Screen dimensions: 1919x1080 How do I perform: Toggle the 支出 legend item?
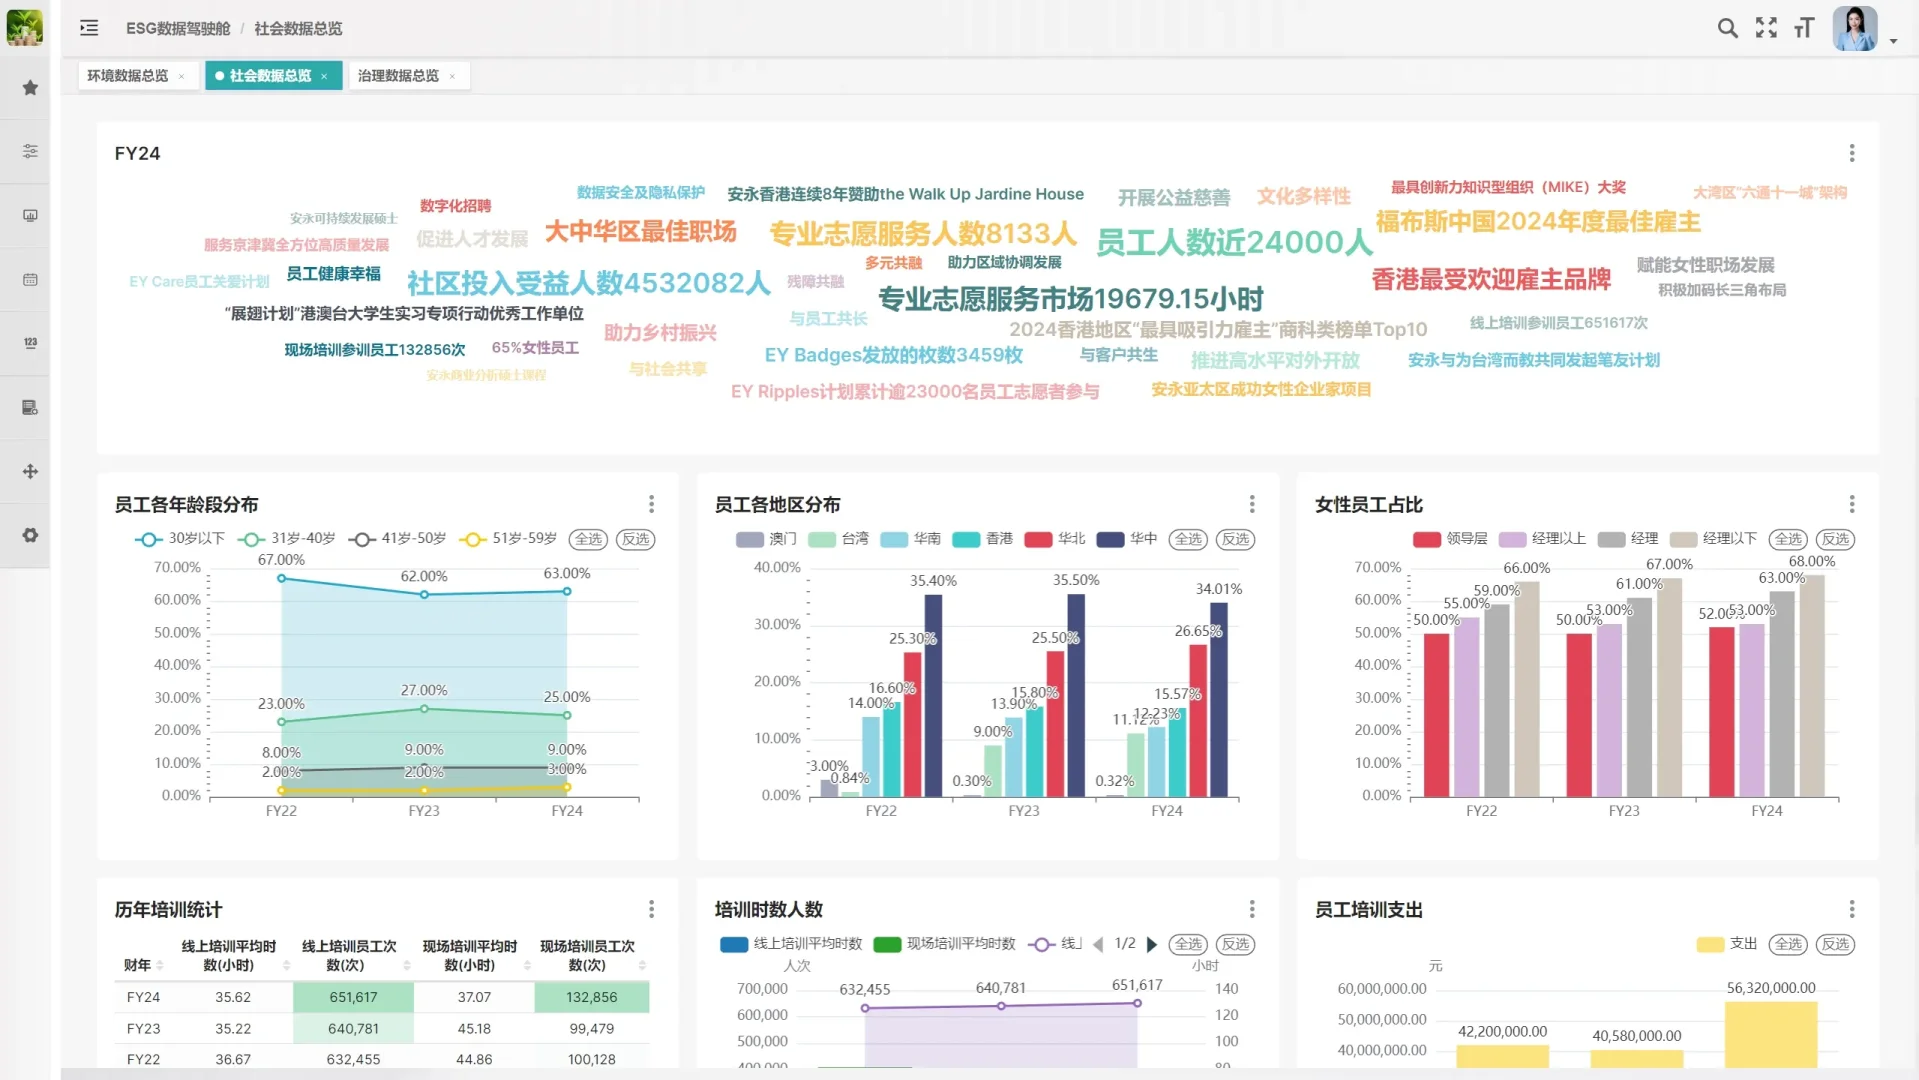1727,944
